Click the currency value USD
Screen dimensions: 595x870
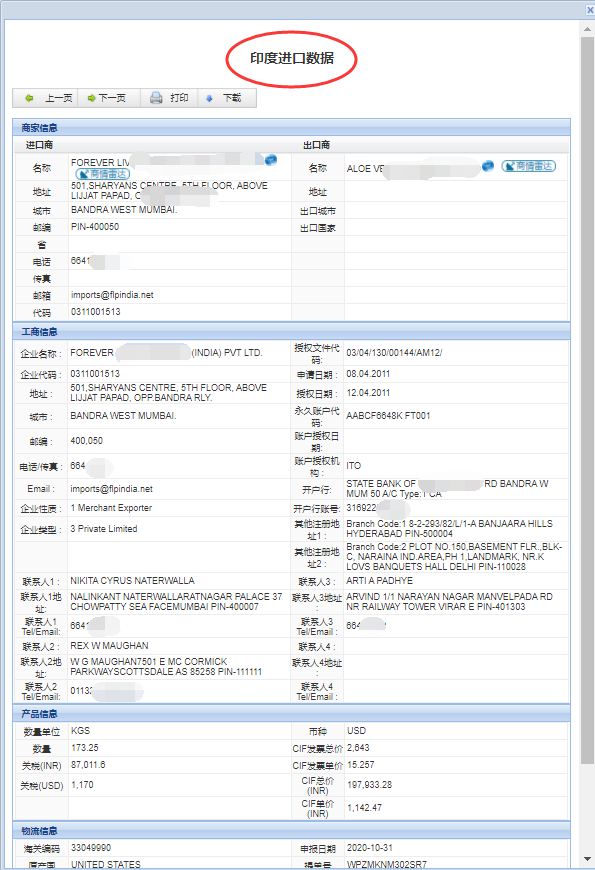pyautogui.click(x=356, y=731)
